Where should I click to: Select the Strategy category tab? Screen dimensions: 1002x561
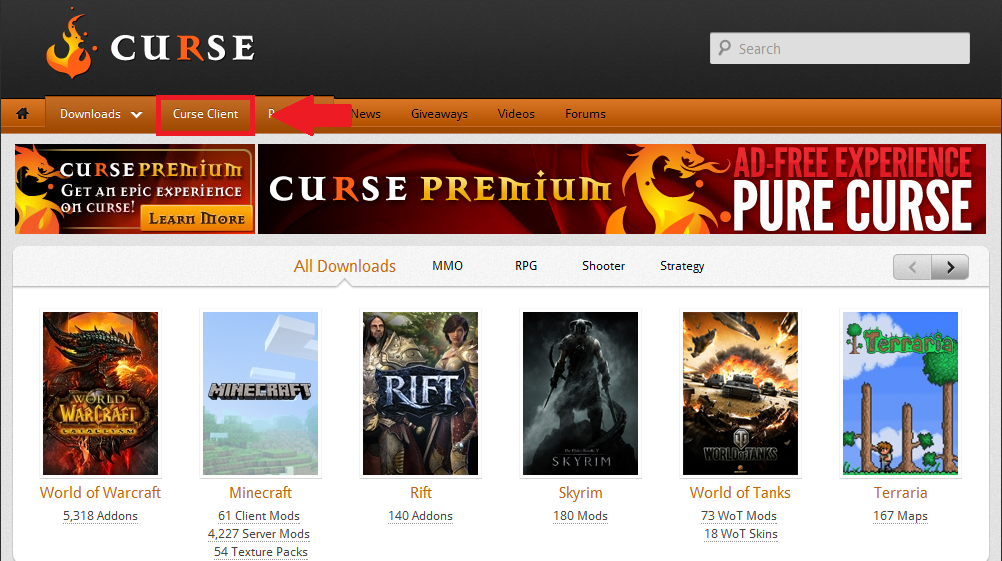coord(682,266)
